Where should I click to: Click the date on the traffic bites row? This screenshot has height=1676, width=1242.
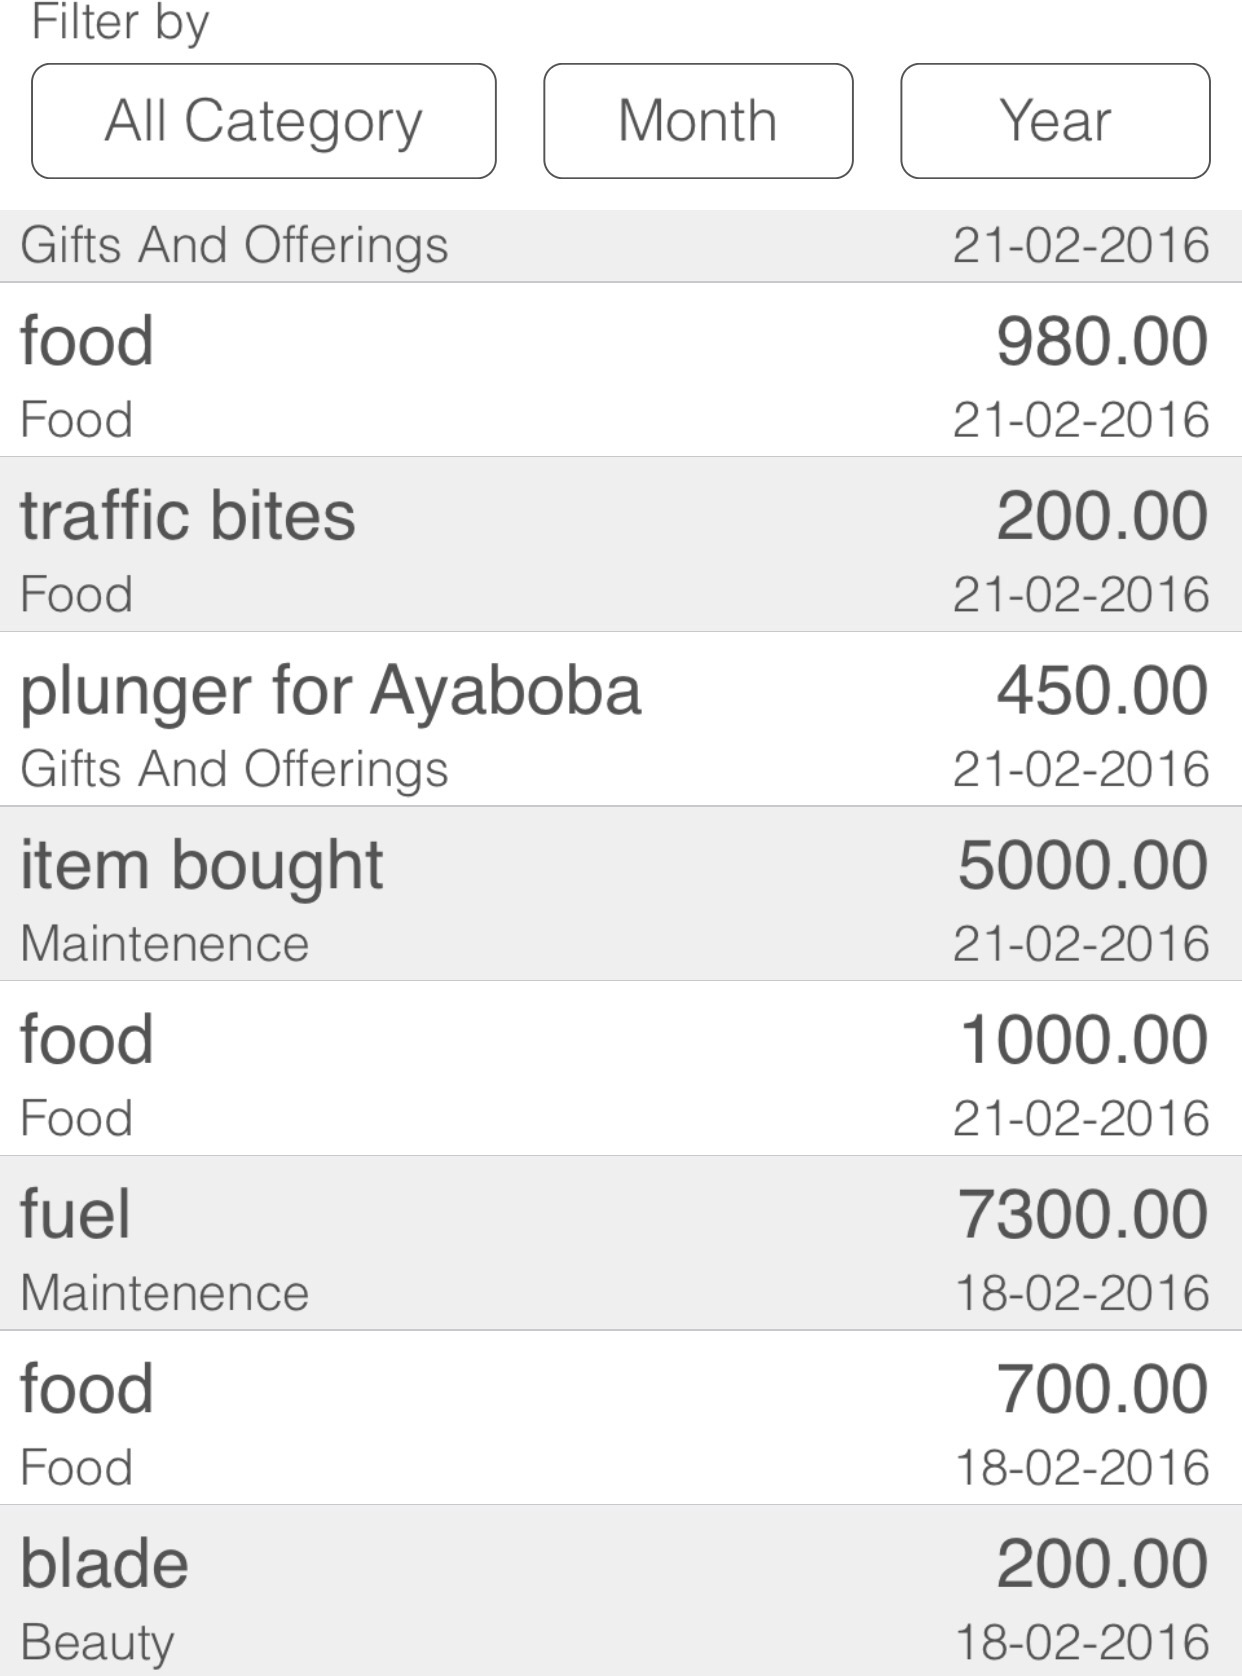(x=1080, y=594)
